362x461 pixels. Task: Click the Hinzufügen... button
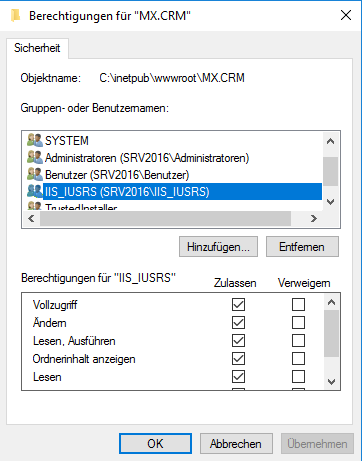click(x=218, y=247)
